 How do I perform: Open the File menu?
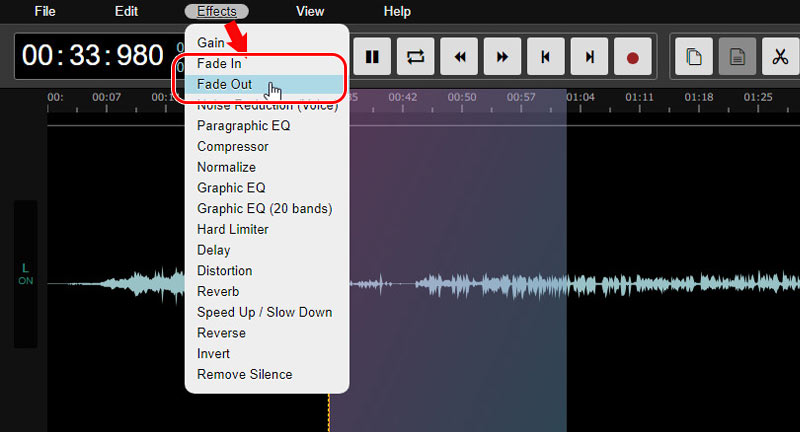pos(45,12)
